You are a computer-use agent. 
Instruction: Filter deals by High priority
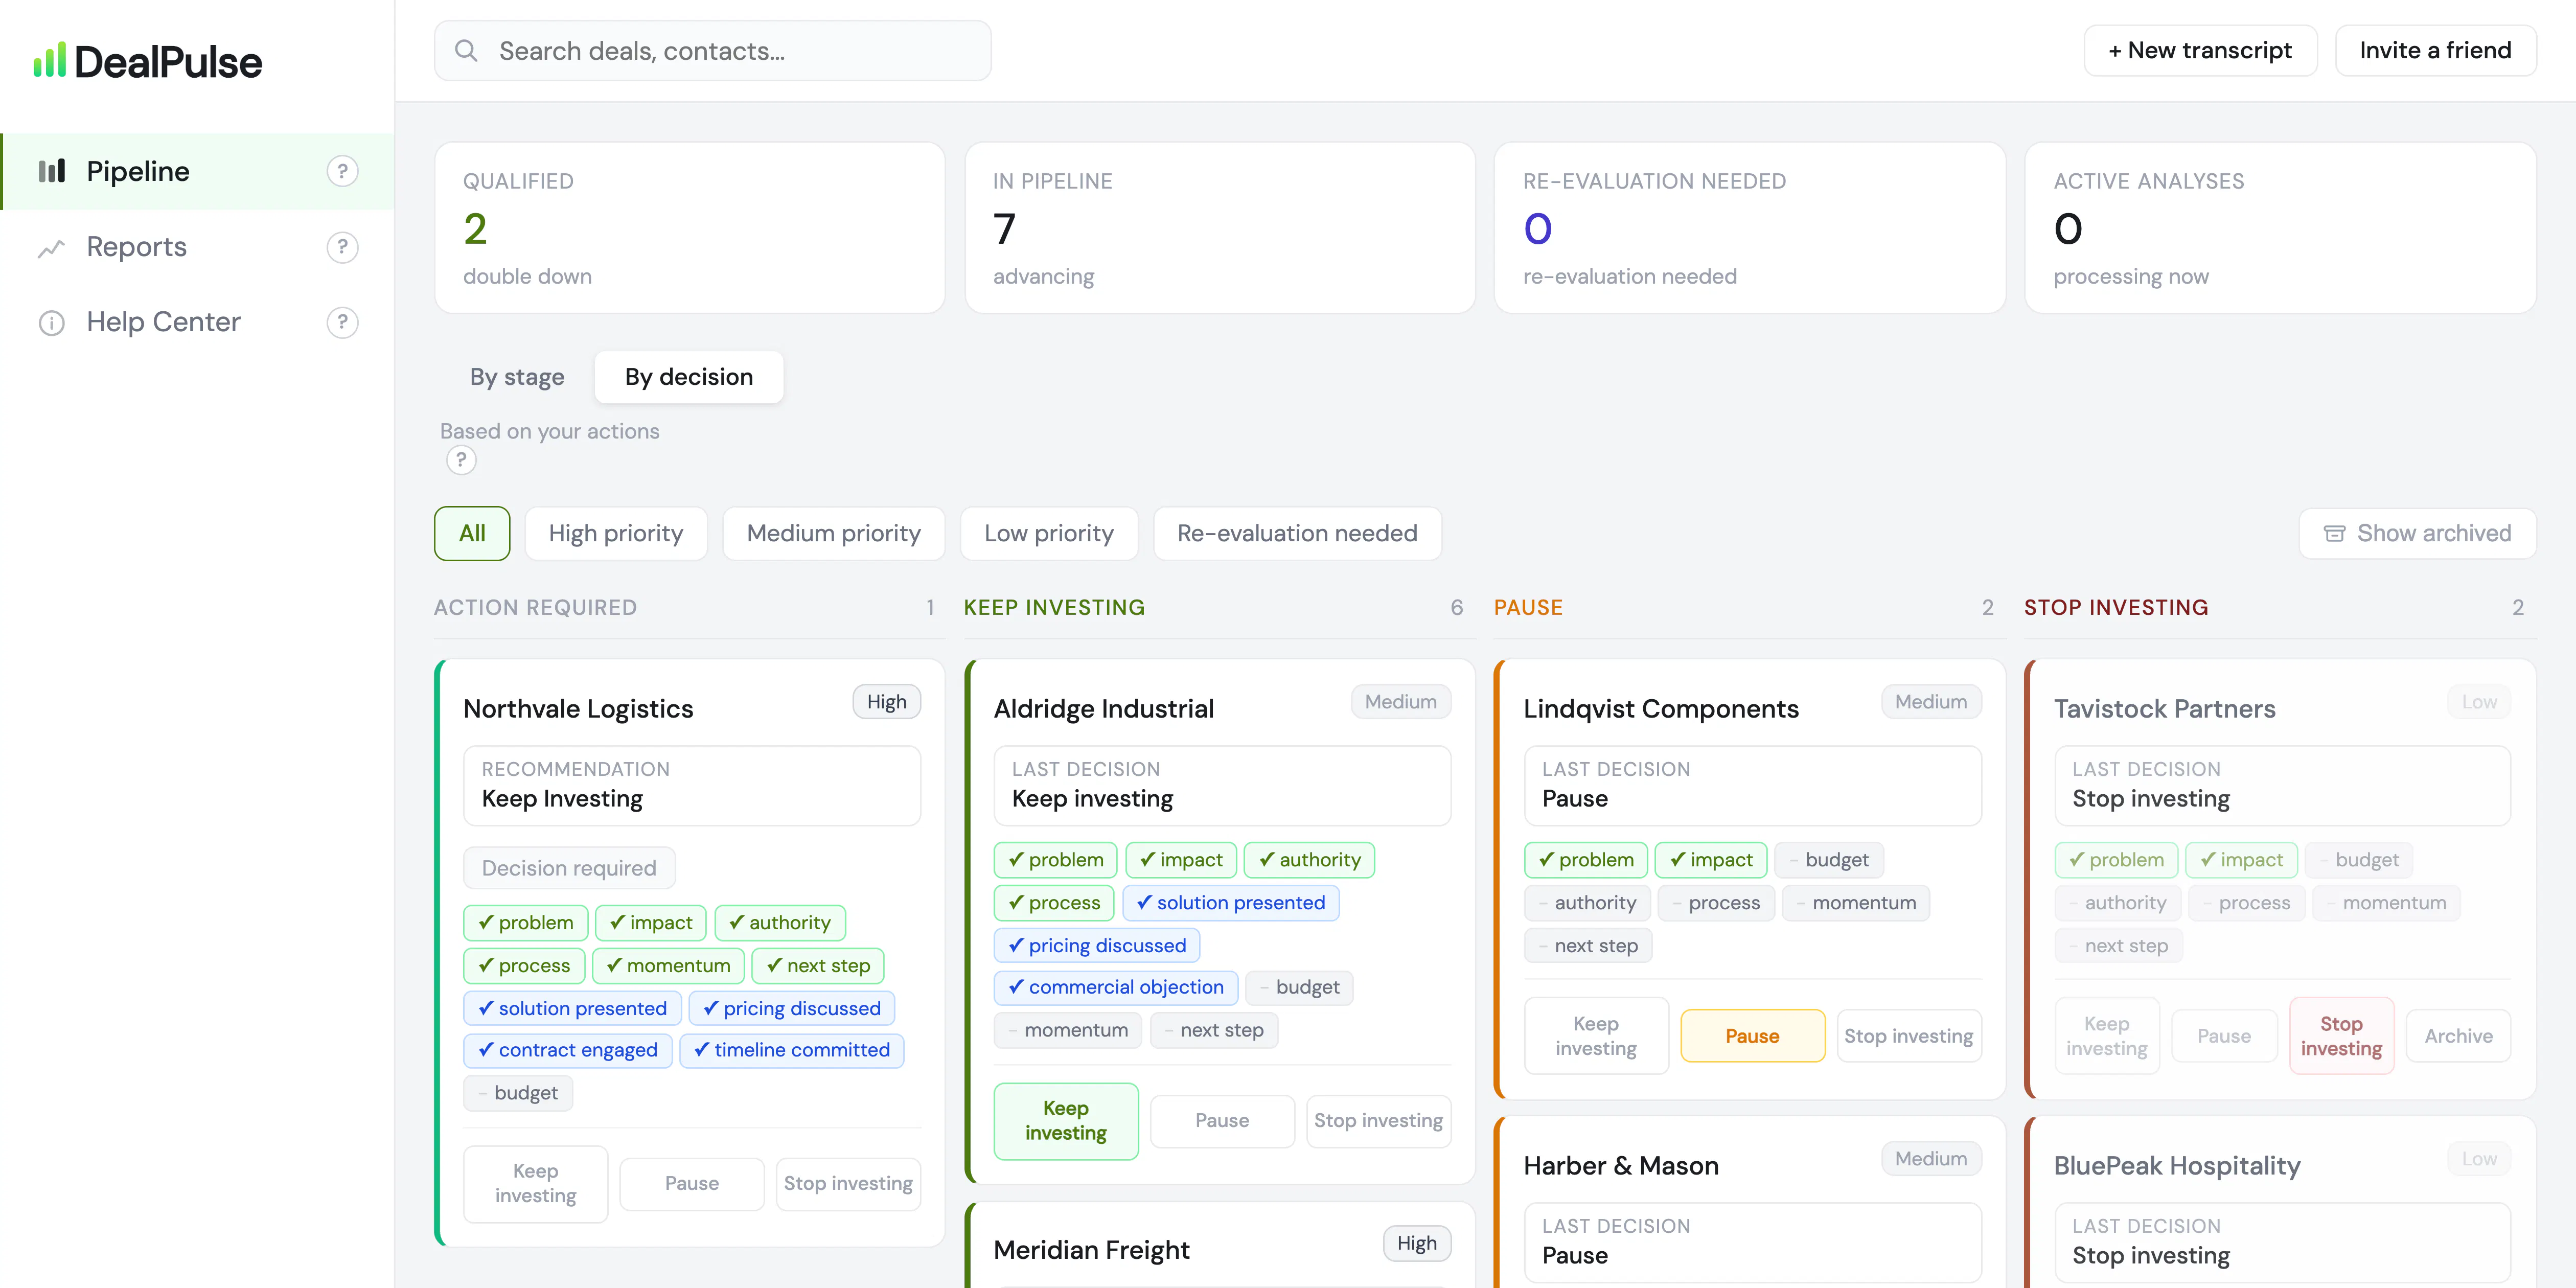pyautogui.click(x=616, y=533)
